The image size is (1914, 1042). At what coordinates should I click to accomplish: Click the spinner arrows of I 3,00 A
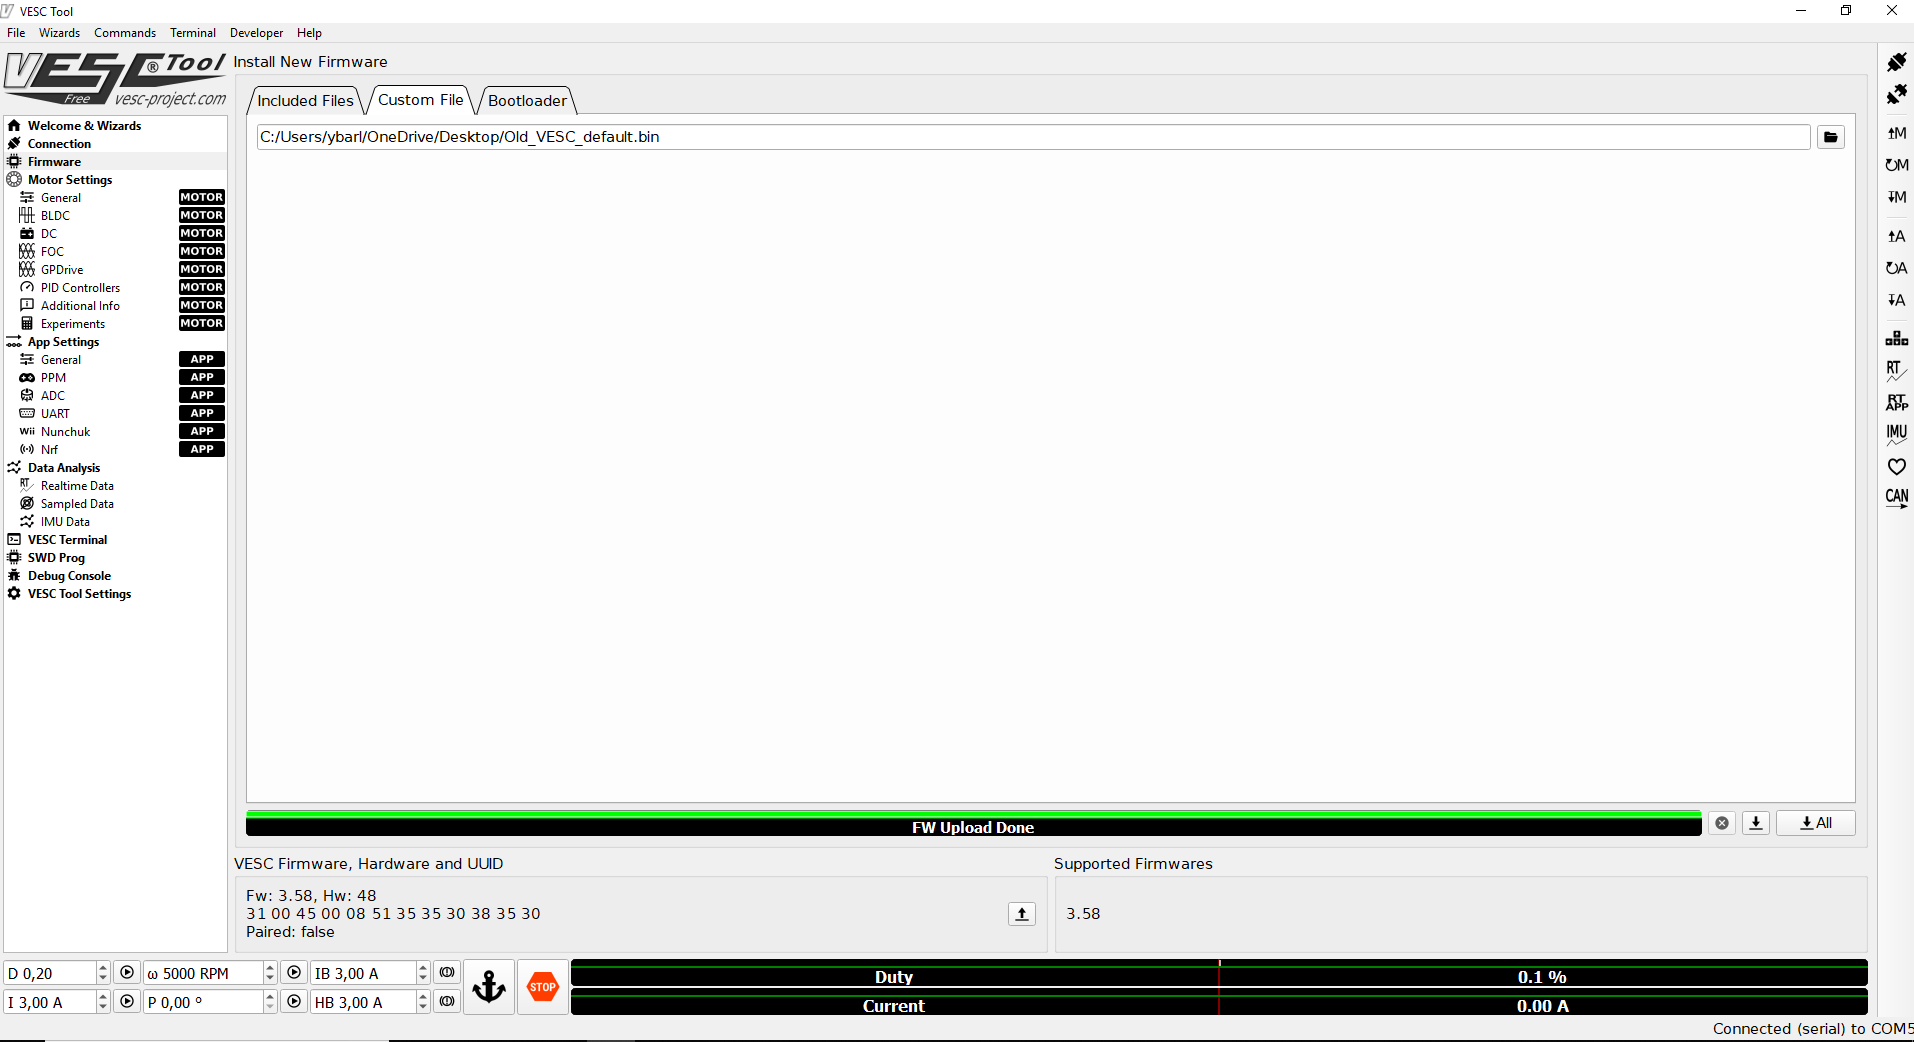103,1002
